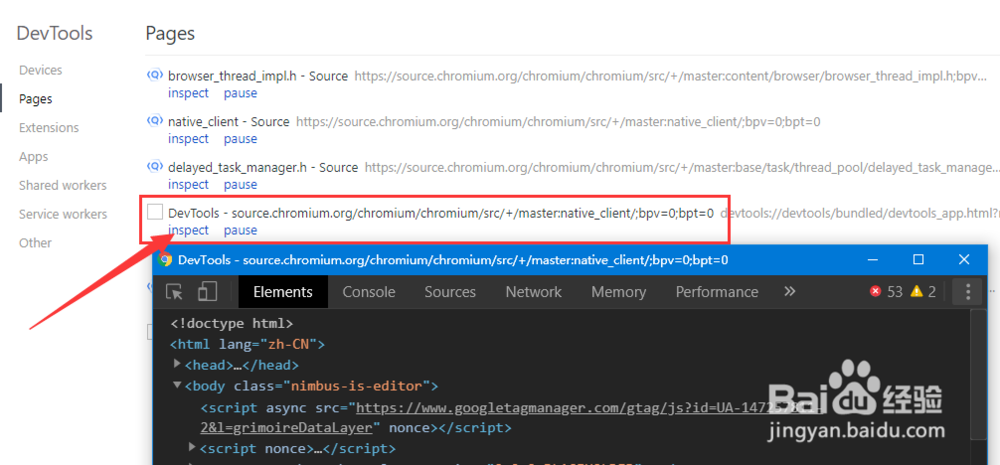
Task: Select Pages in DevTools sidebar
Action: point(36,99)
